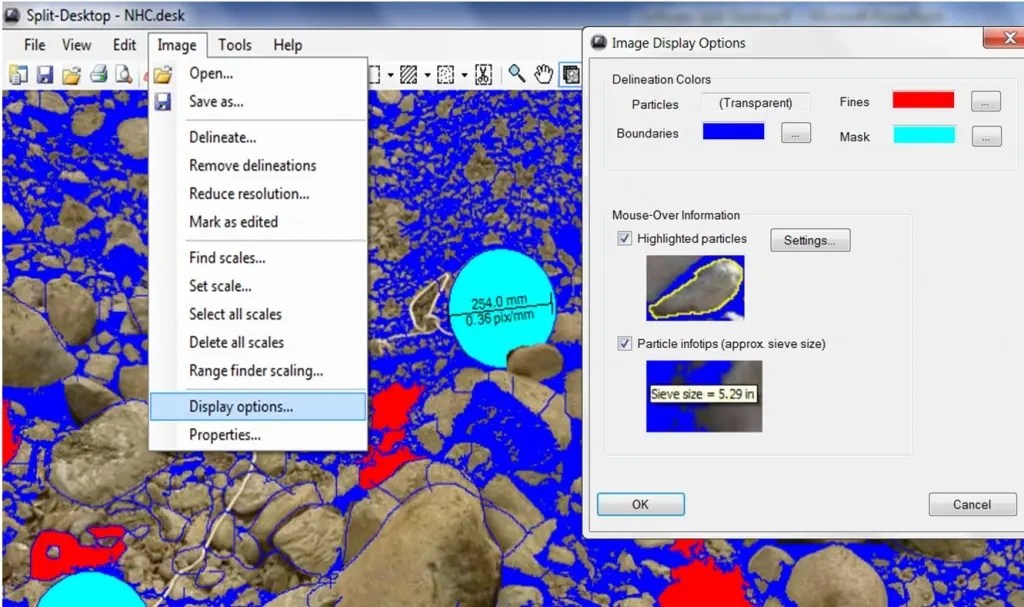Click the cyan Mask color swatch
The width and height of the screenshot is (1024, 607).
tap(924, 135)
